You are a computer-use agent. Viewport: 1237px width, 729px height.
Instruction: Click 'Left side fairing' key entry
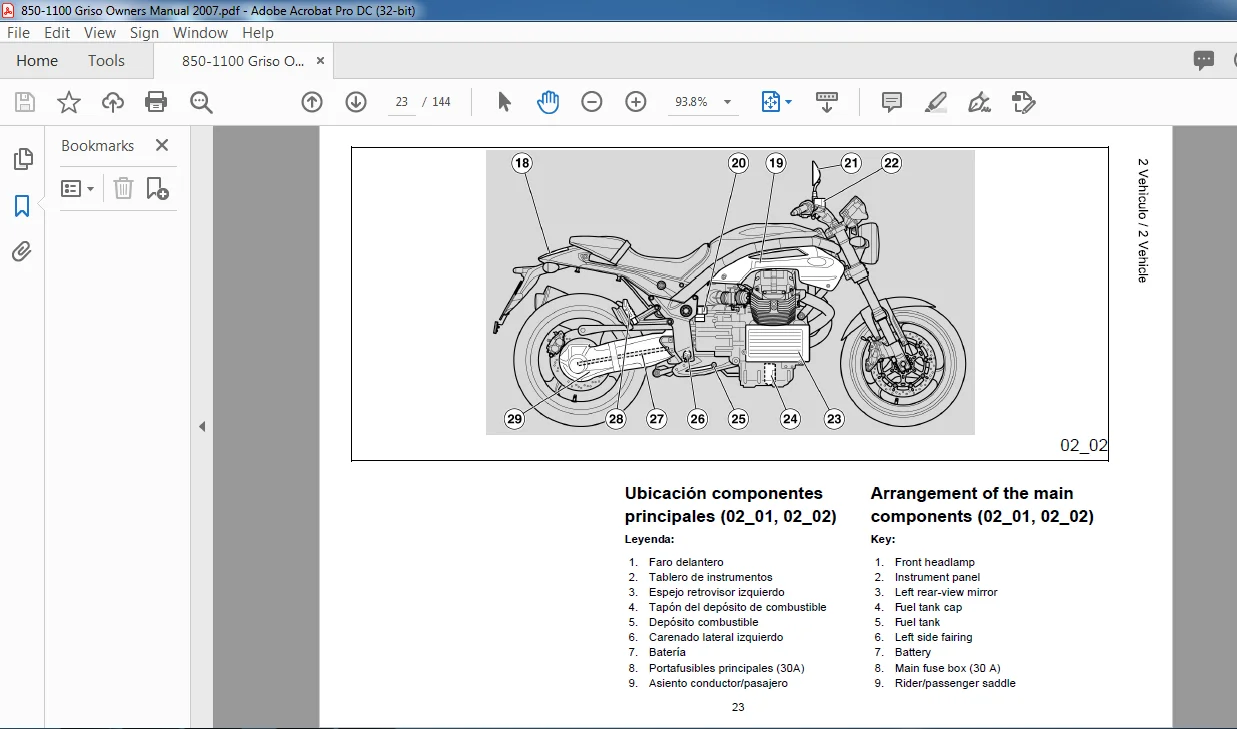933,637
